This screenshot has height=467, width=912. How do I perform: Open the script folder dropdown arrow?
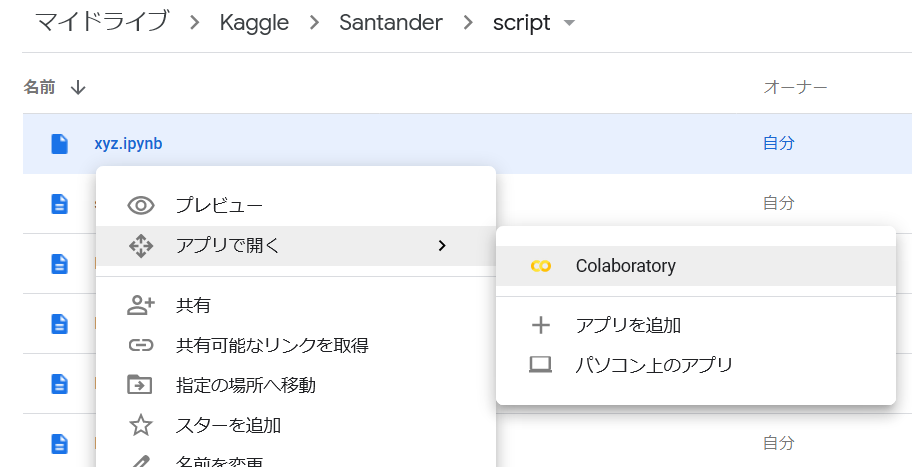(569, 23)
